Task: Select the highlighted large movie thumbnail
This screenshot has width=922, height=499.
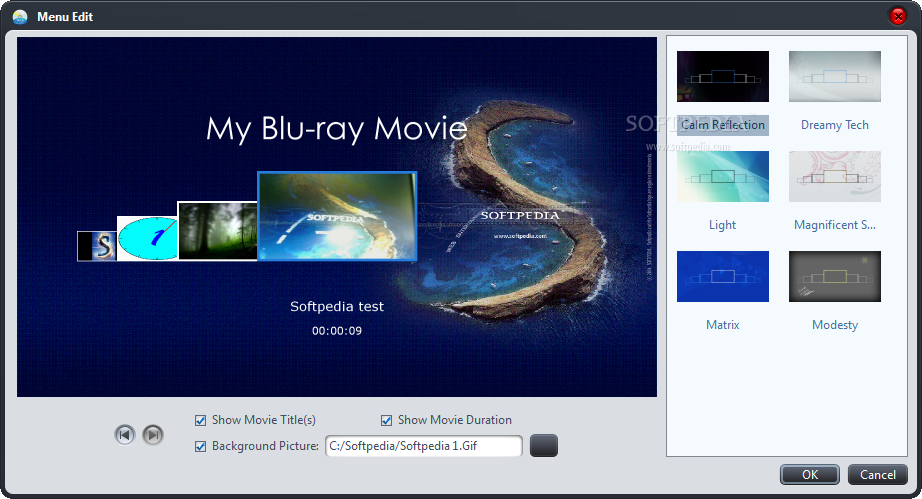Action: click(x=338, y=216)
